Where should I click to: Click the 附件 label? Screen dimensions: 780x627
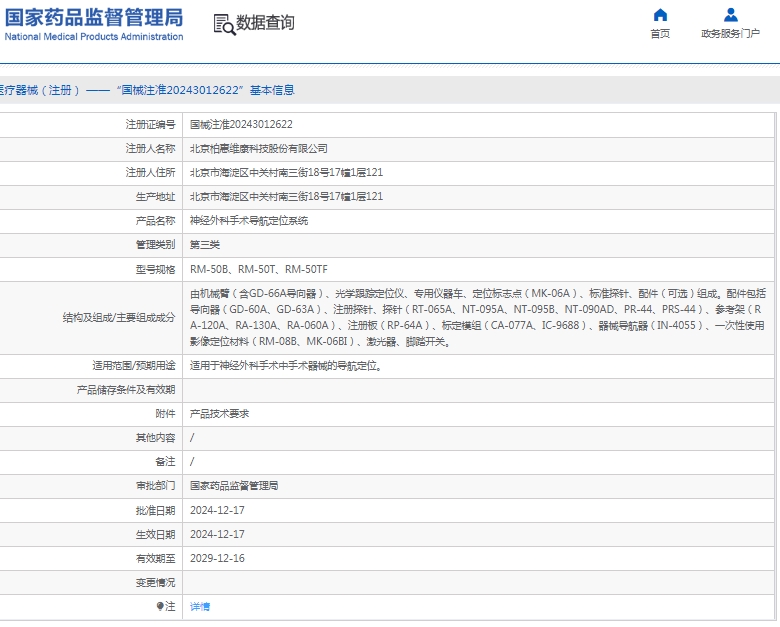(x=165, y=414)
